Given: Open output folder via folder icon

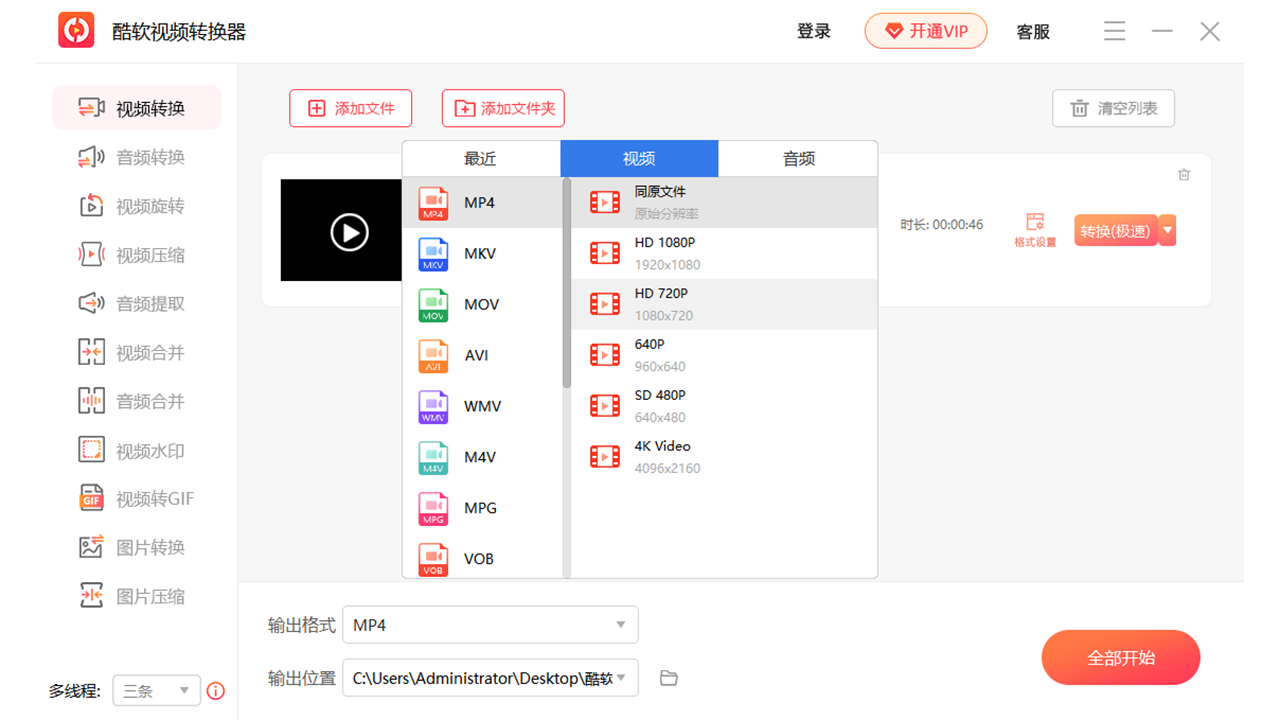Looking at the screenshot, I should pos(668,677).
